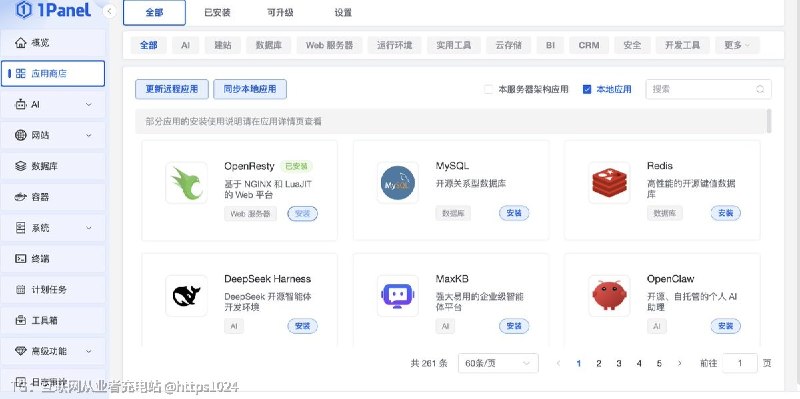Open the MySQL app logo
800x399 pixels.
tap(398, 183)
